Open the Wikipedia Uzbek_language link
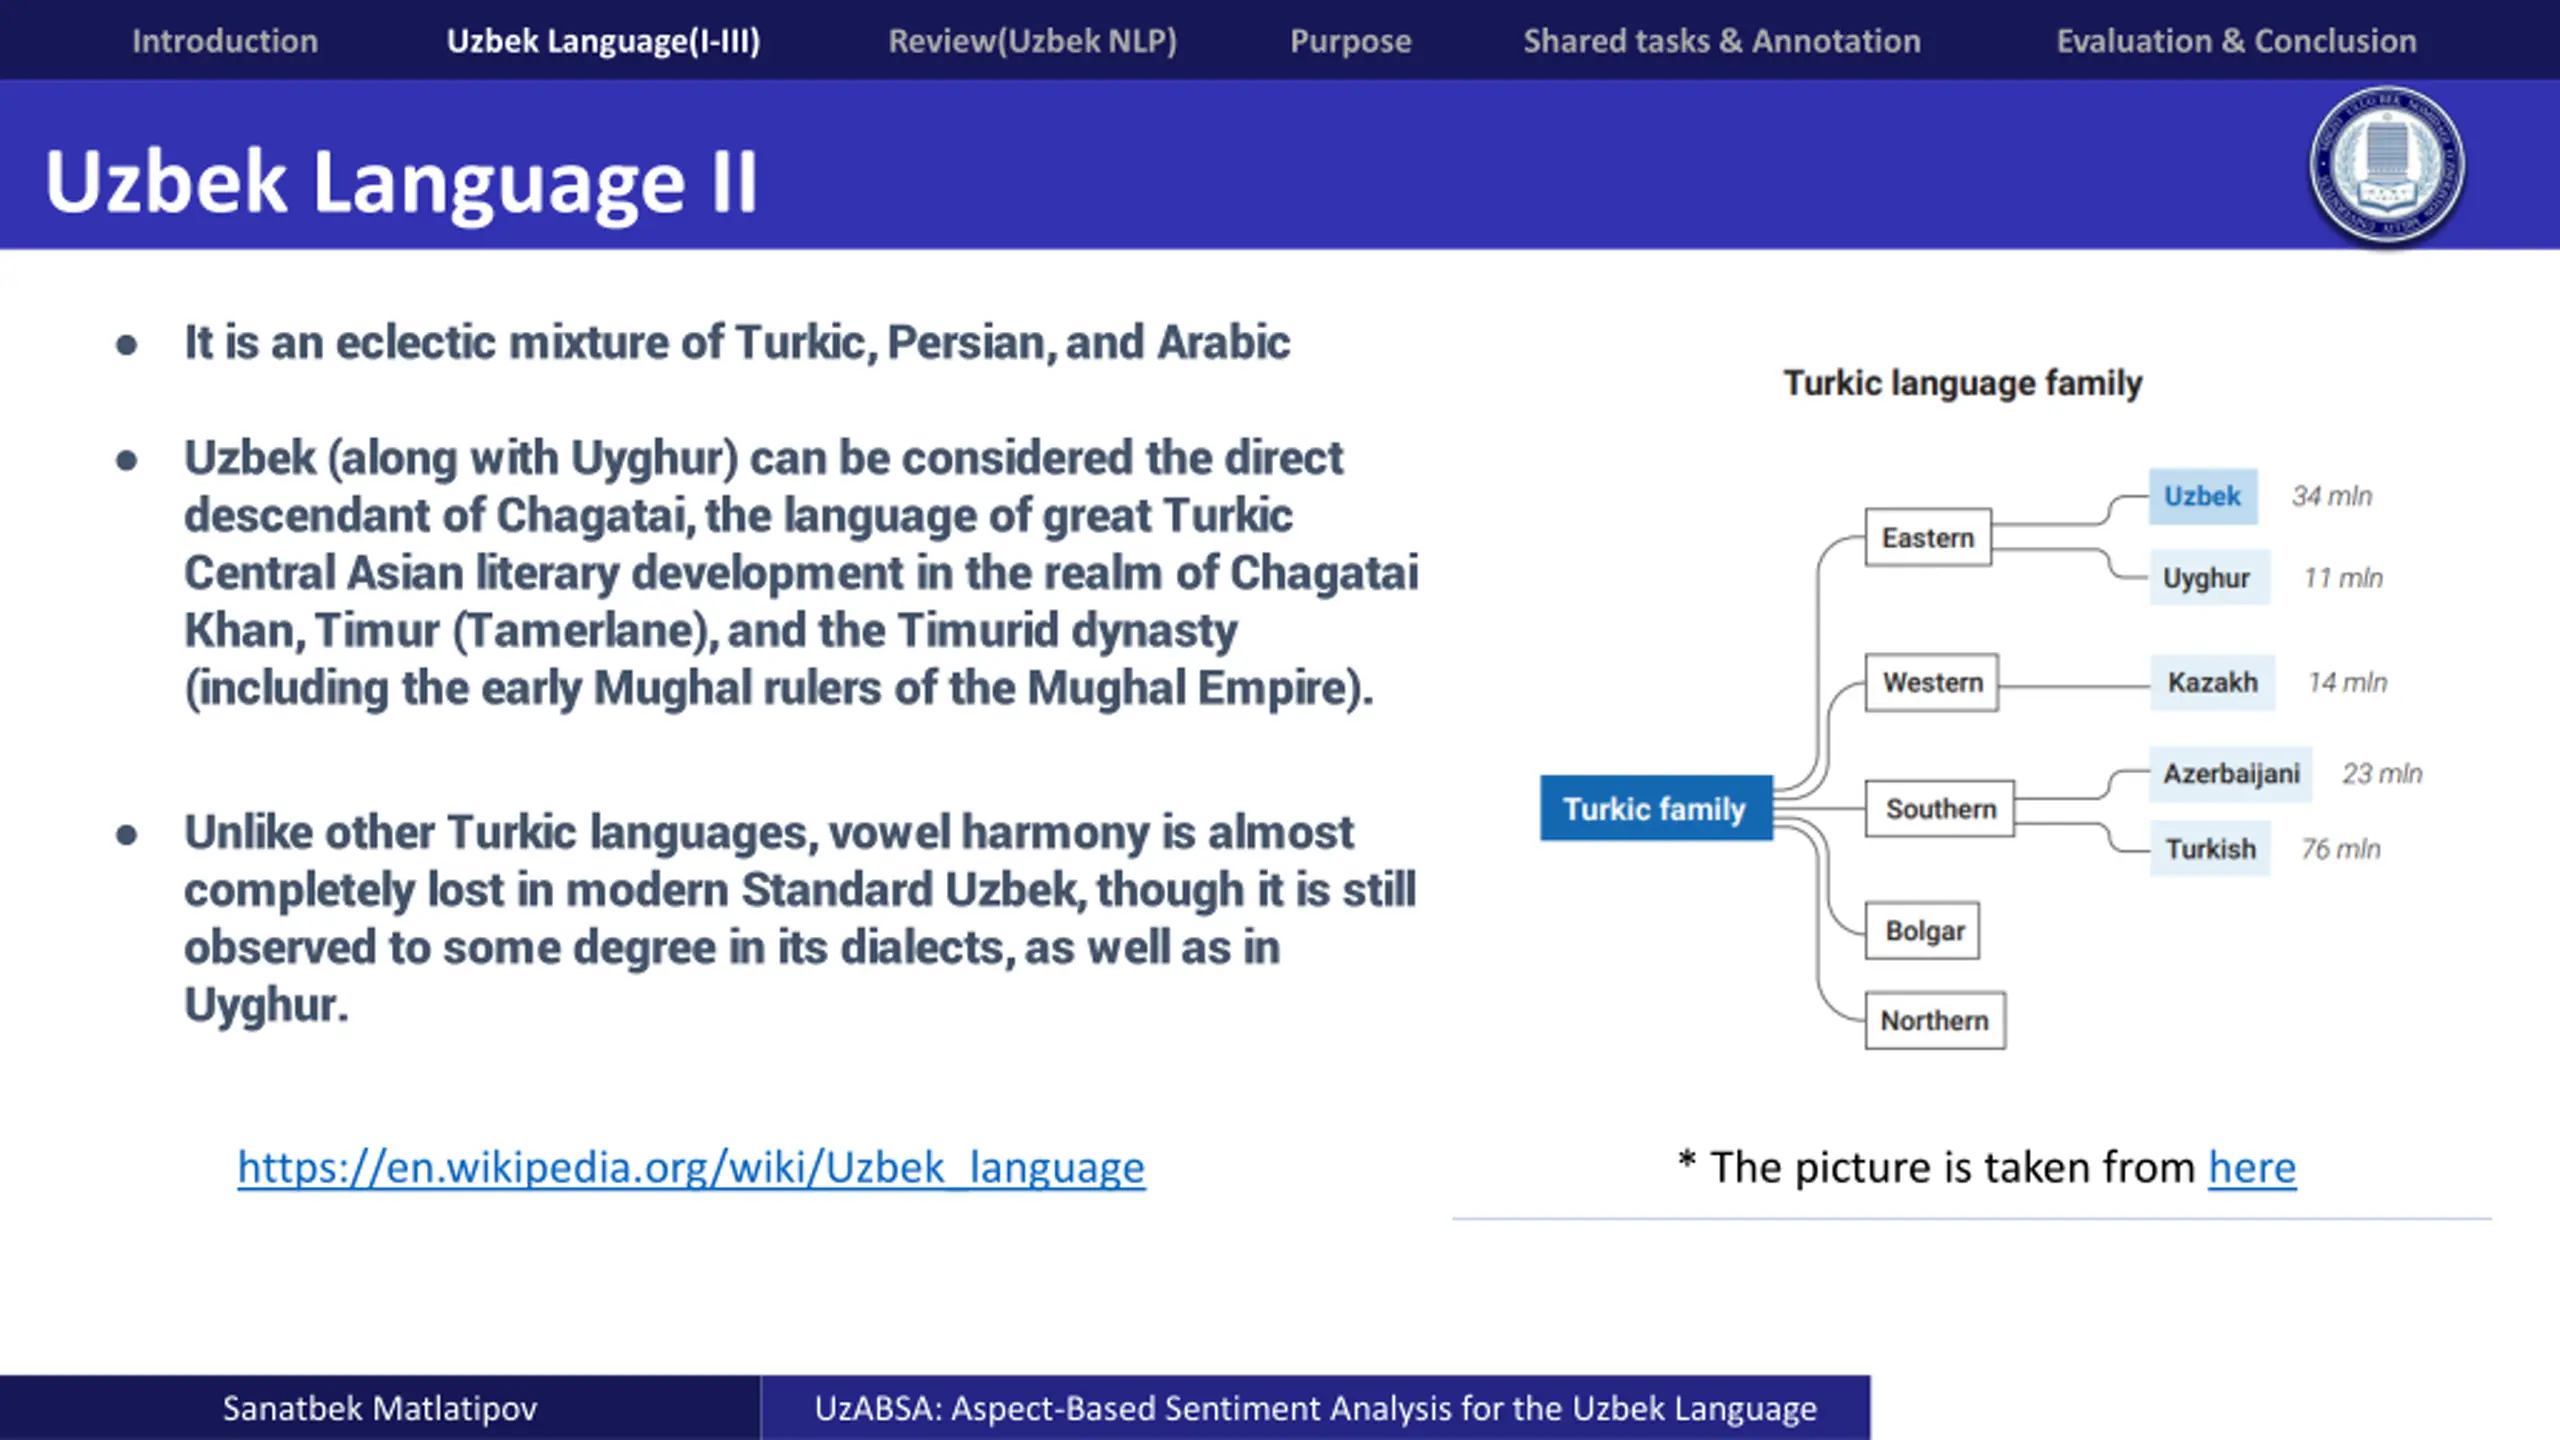Image resolution: width=2560 pixels, height=1440 pixels. click(691, 1167)
